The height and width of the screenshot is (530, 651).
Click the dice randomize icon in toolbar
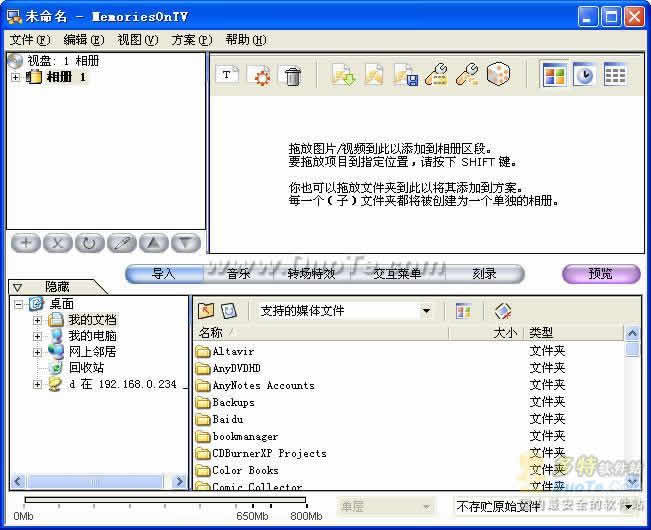point(497,76)
